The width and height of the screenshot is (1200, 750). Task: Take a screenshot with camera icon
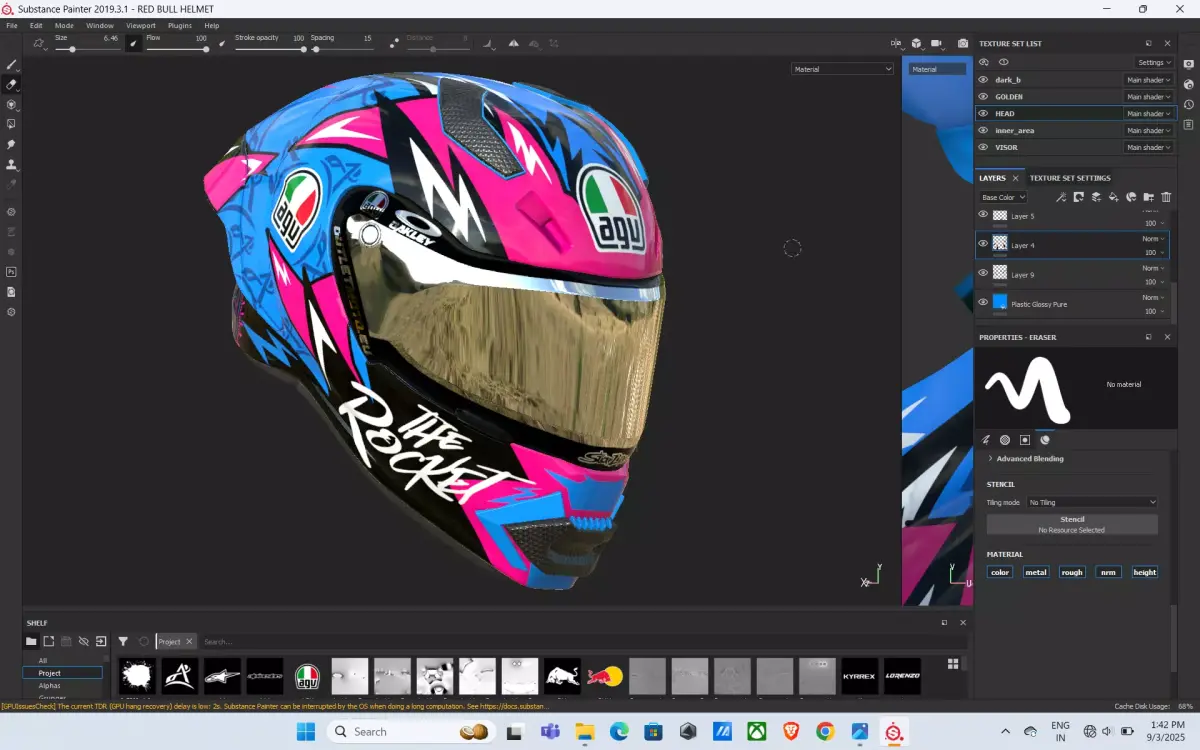tap(962, 43)
